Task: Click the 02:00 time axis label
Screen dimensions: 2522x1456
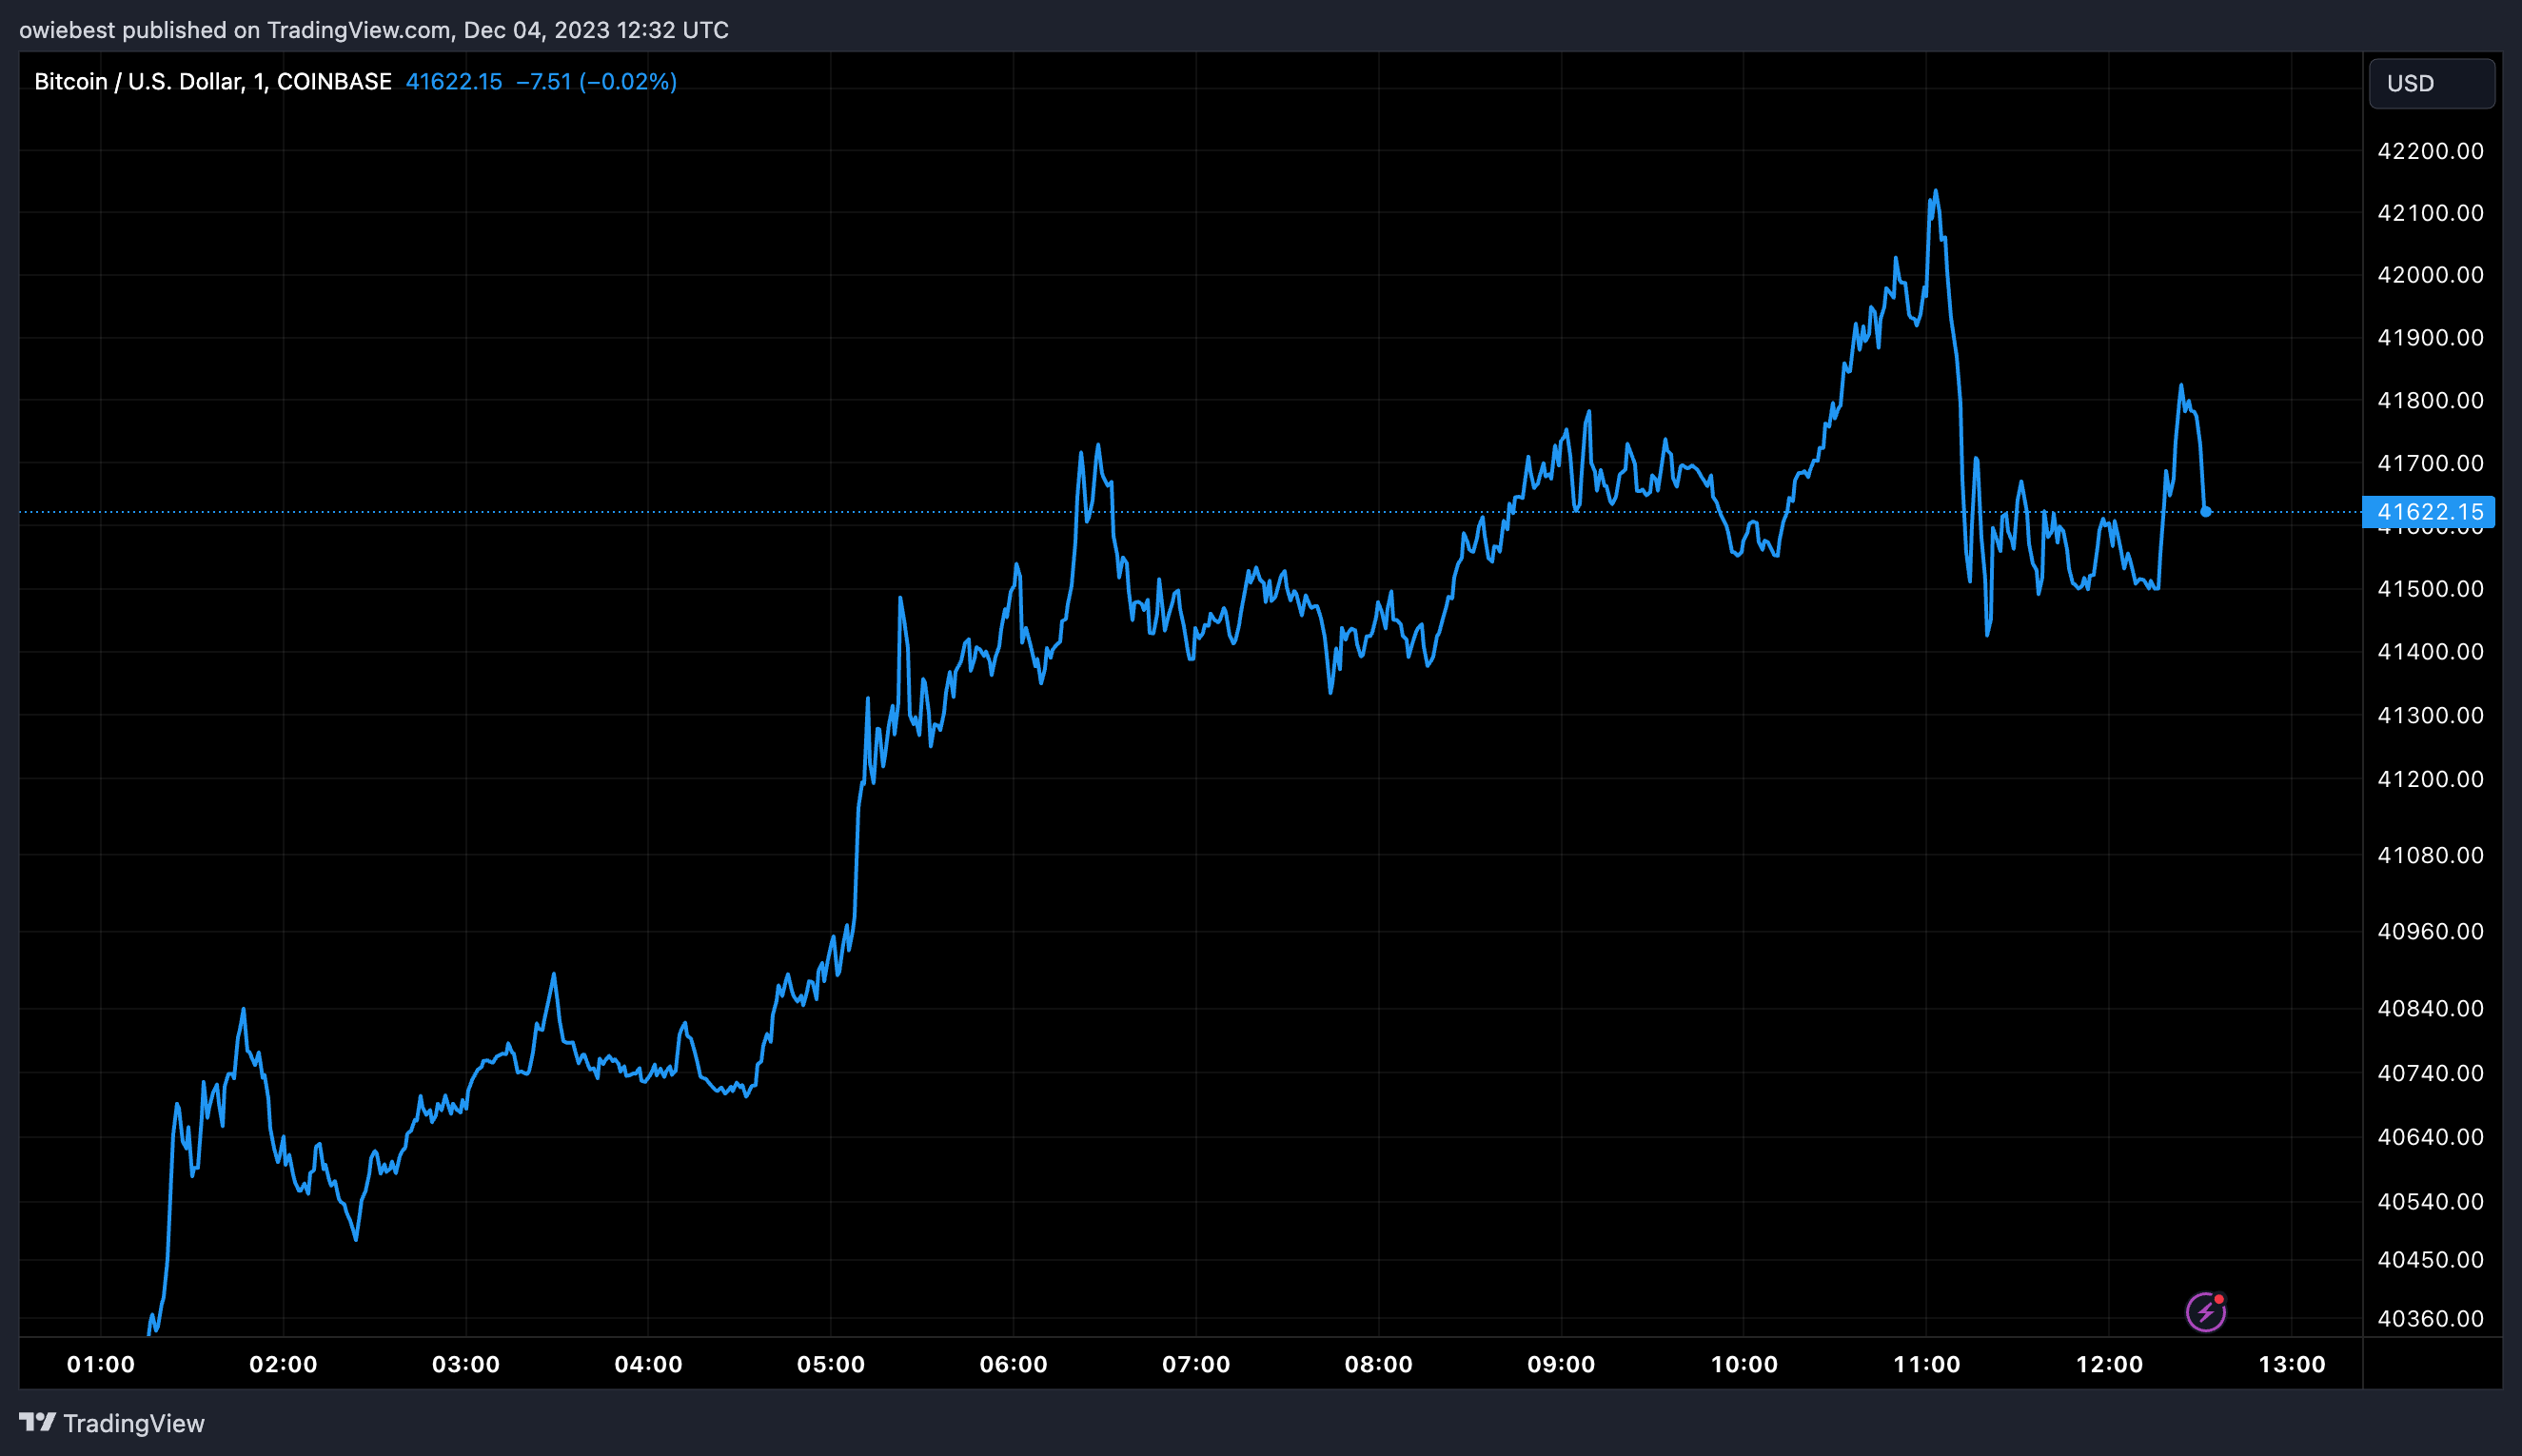Action: click(283, 1364)
